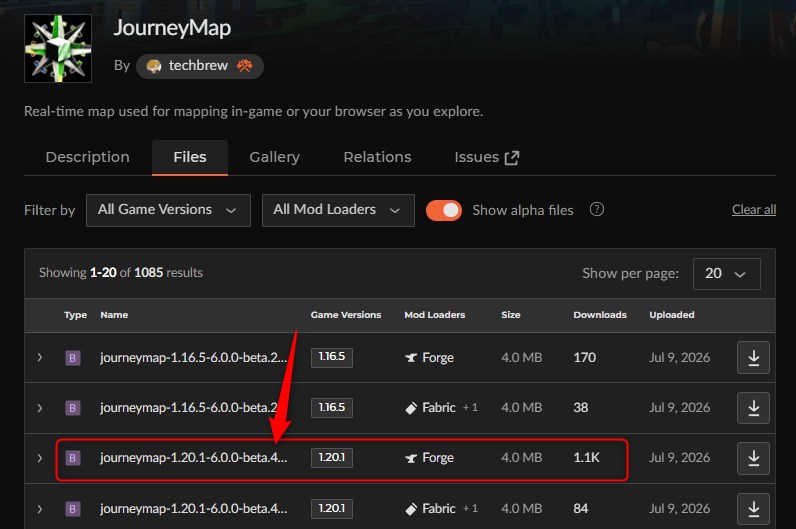The height and width of the screenshot is (529, 796).
Task: Open journeymap-1.20.1 file with 84 downloads
Action: tap(194, 509)
